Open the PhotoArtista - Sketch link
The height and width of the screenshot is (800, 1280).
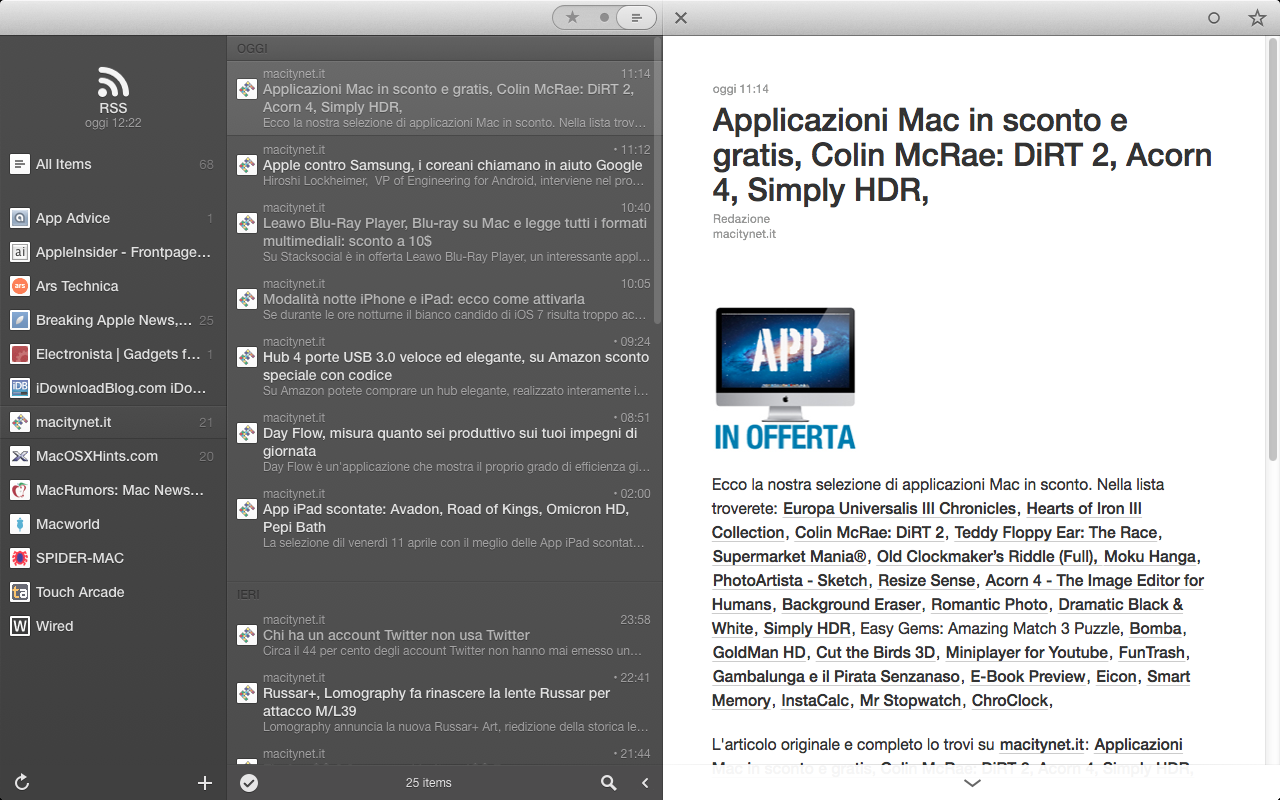(790, 580)
